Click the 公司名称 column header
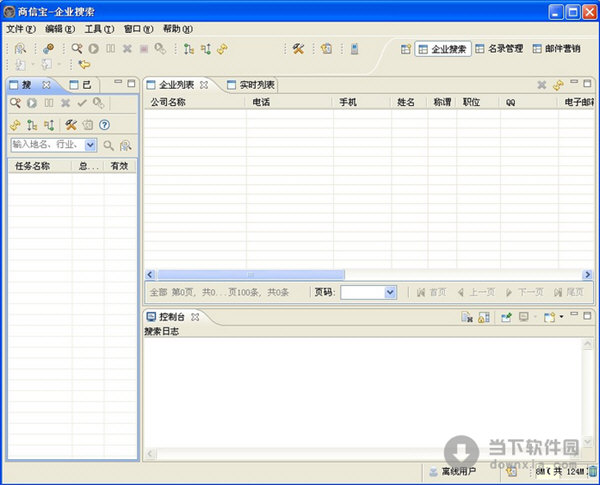600x485 pixels. 194,102
